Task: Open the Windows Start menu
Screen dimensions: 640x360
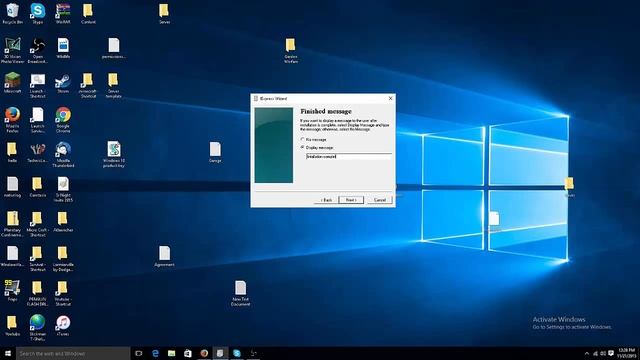Action: pos(8,353)
